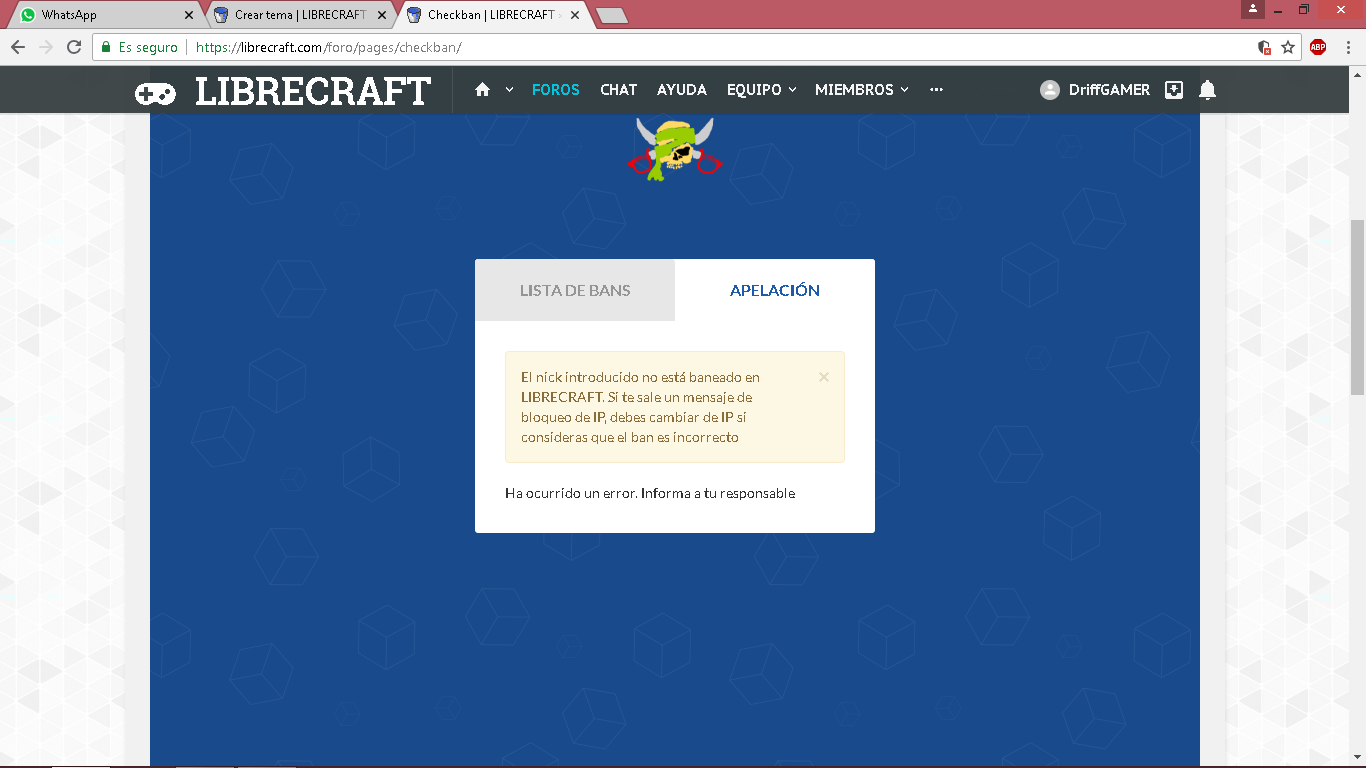This screenshot has height=768, width=1366.
Task: Switch to the LISTA DE BANS tab
Action: pos(575,290)
